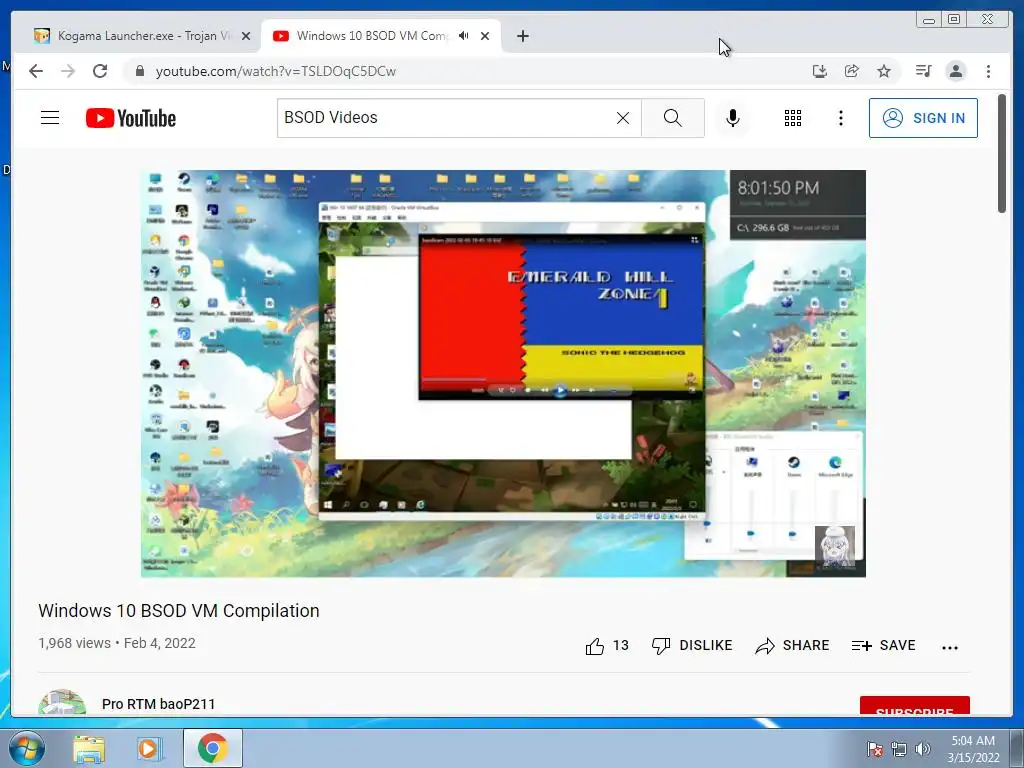The height and width of the screenshot is (768, 1024).
Task: Open more actions ellipsis under video
Action: [950, 648]
